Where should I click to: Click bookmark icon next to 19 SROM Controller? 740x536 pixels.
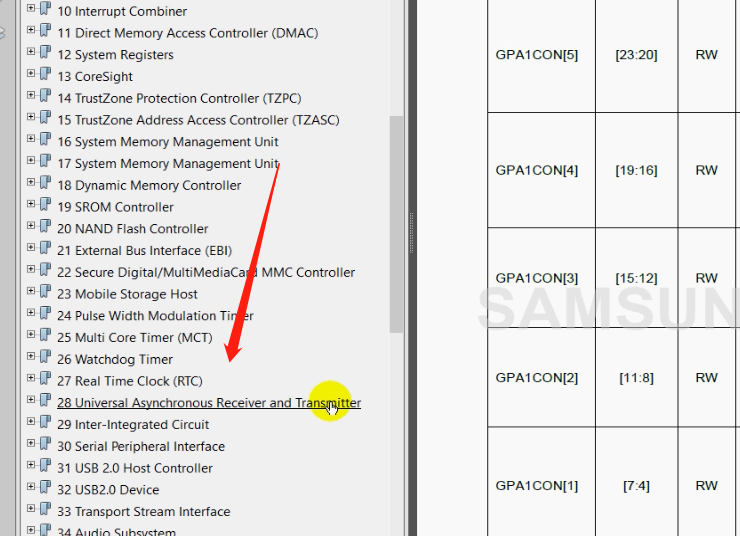[x=46, y=206]
